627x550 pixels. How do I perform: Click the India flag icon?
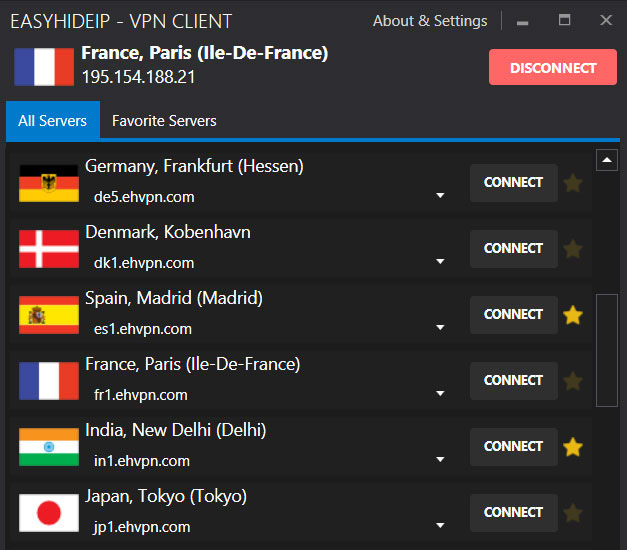pyautogui.click(x=49, y=447)
